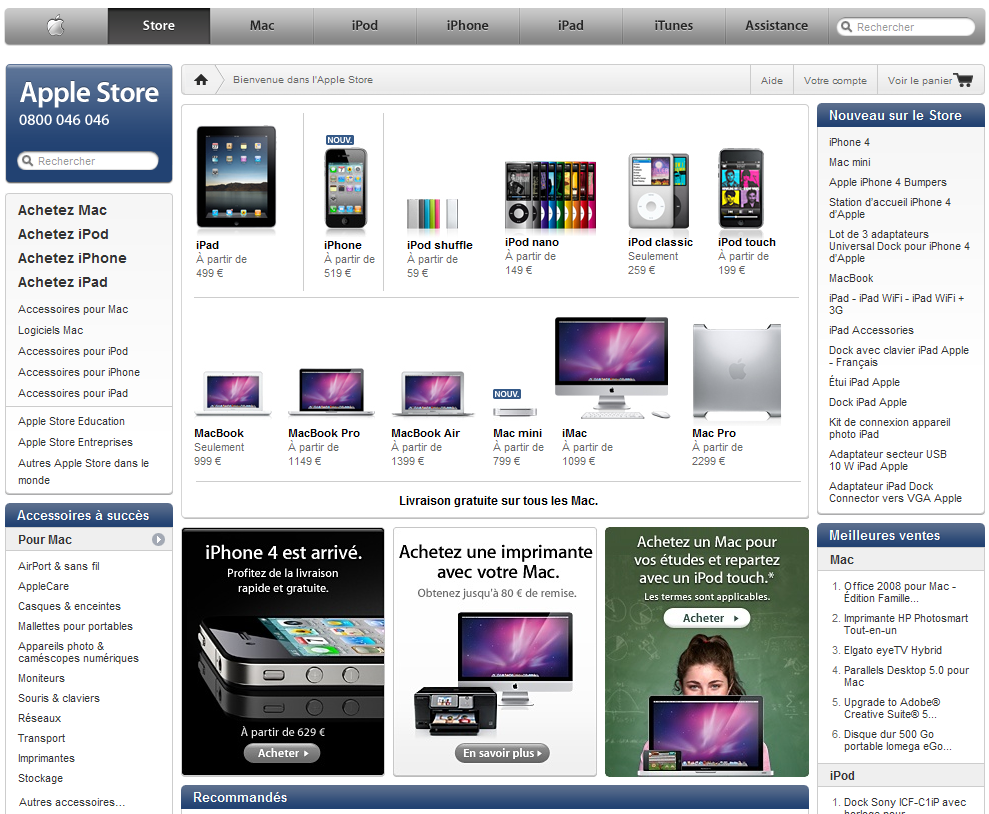The height and width of the screenshot is (814, 989).
Task: Click the magnifier icon in the sidebar search
Action: tap(27, 161)
